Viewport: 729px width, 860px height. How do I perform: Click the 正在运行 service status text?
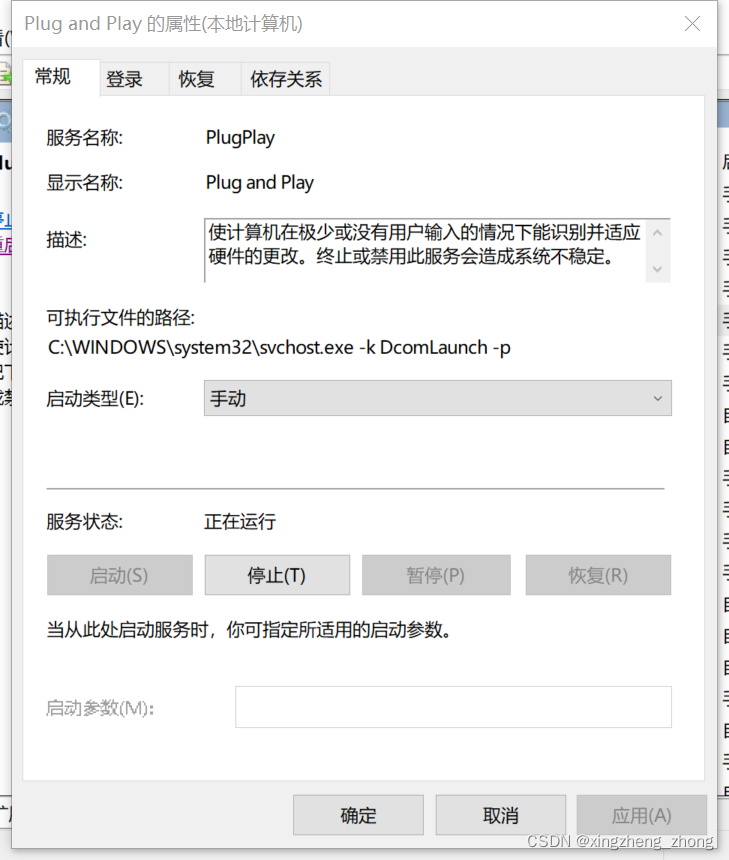click(240, 522)
